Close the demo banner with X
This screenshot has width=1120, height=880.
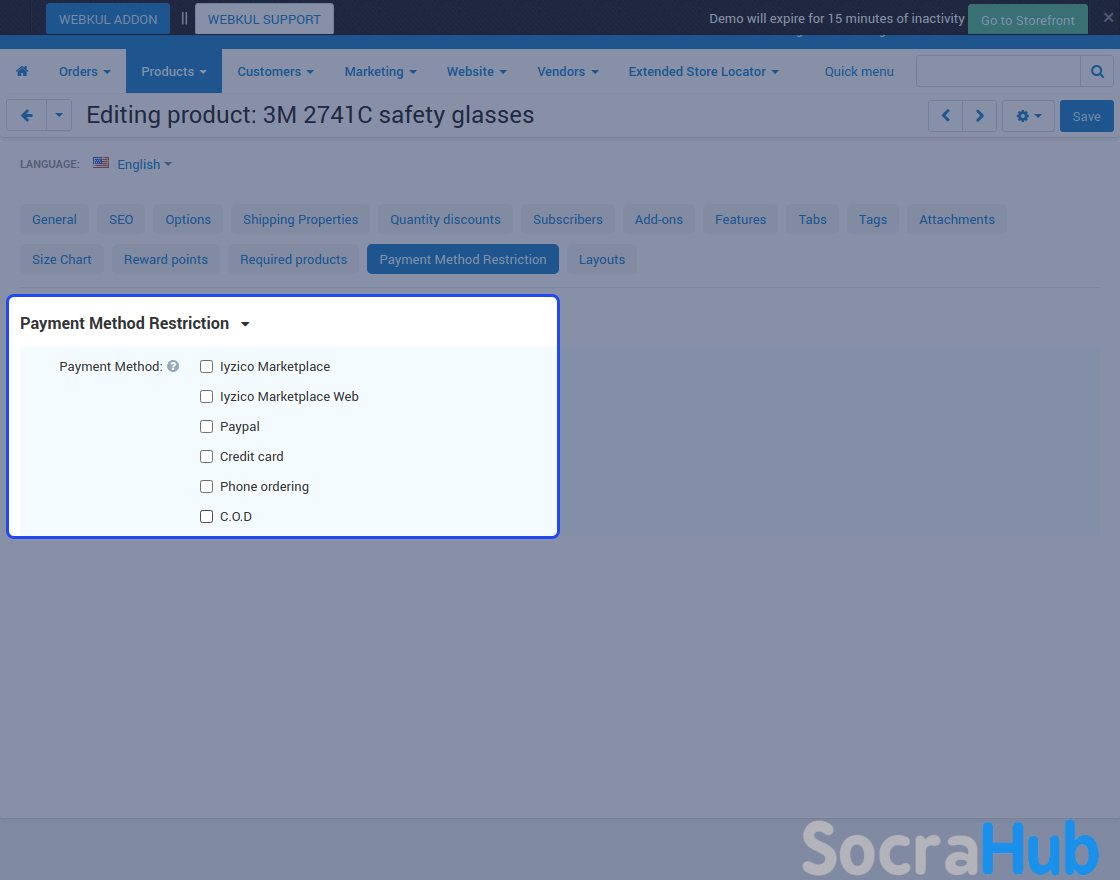click(1108, 17)
